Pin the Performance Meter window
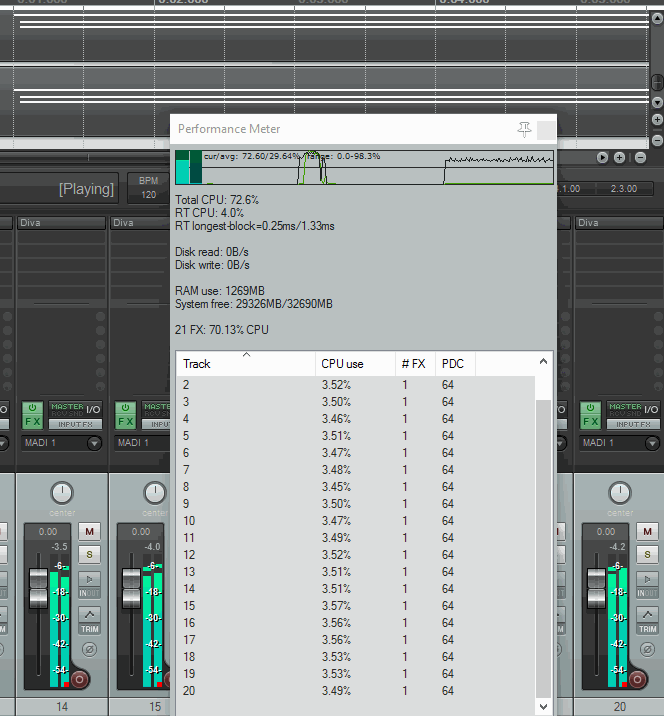This screenshot has height=716, width=664. [524, 129]
